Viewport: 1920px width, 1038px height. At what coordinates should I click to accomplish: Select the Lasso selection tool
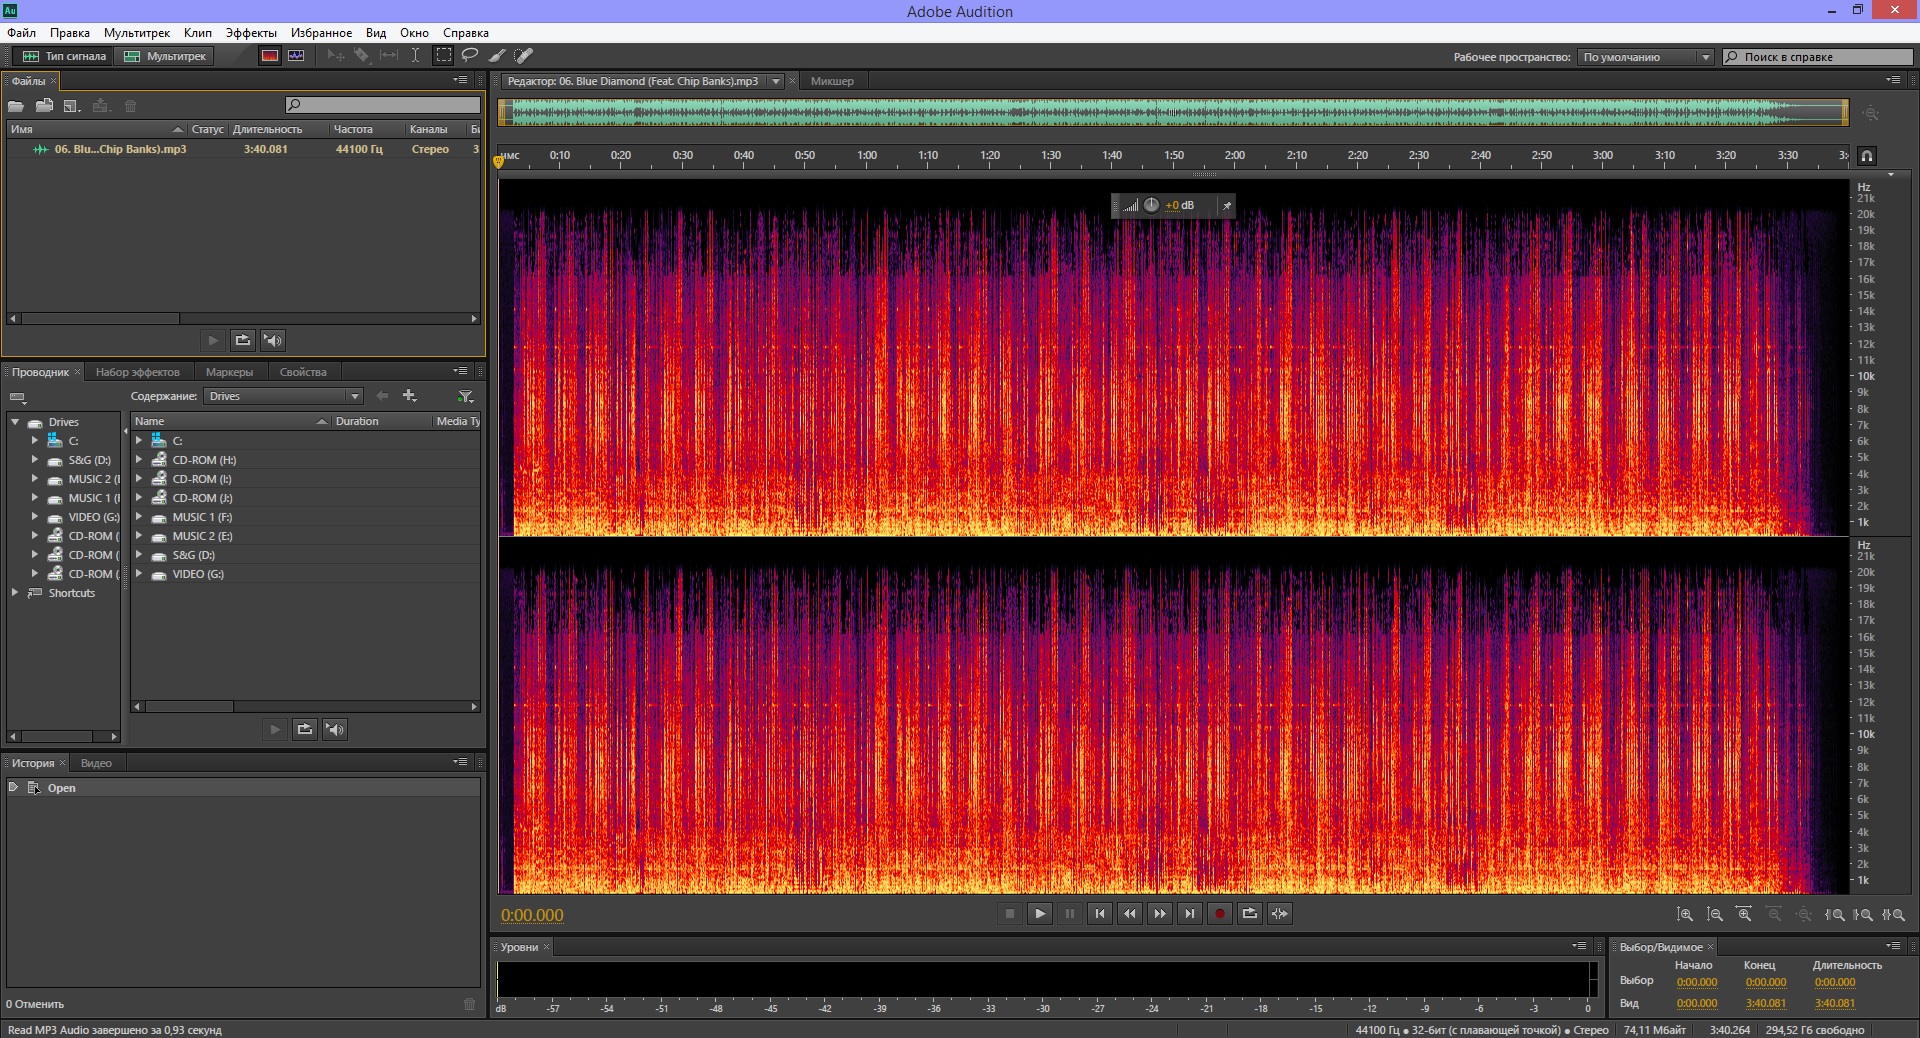(470, 56)
